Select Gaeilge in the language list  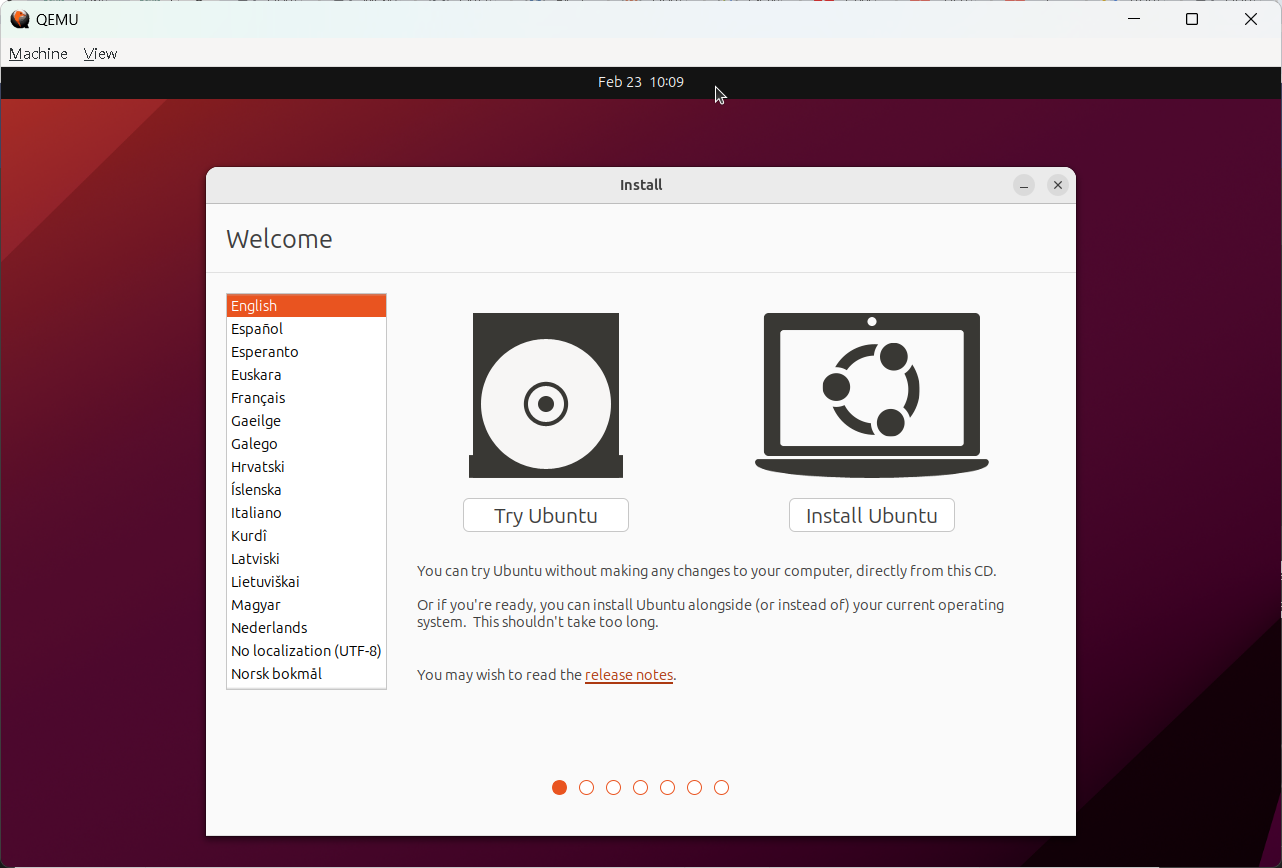[306, 421]
